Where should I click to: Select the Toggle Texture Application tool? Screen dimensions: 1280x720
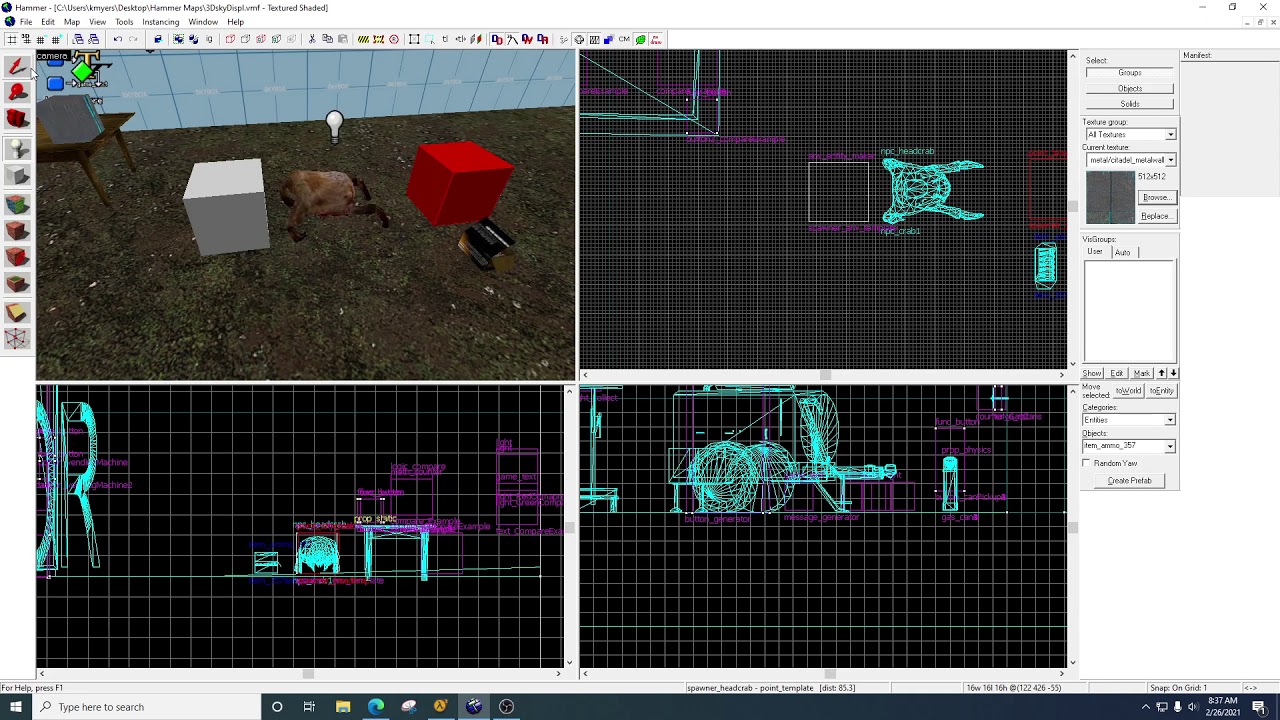(17, 203)
